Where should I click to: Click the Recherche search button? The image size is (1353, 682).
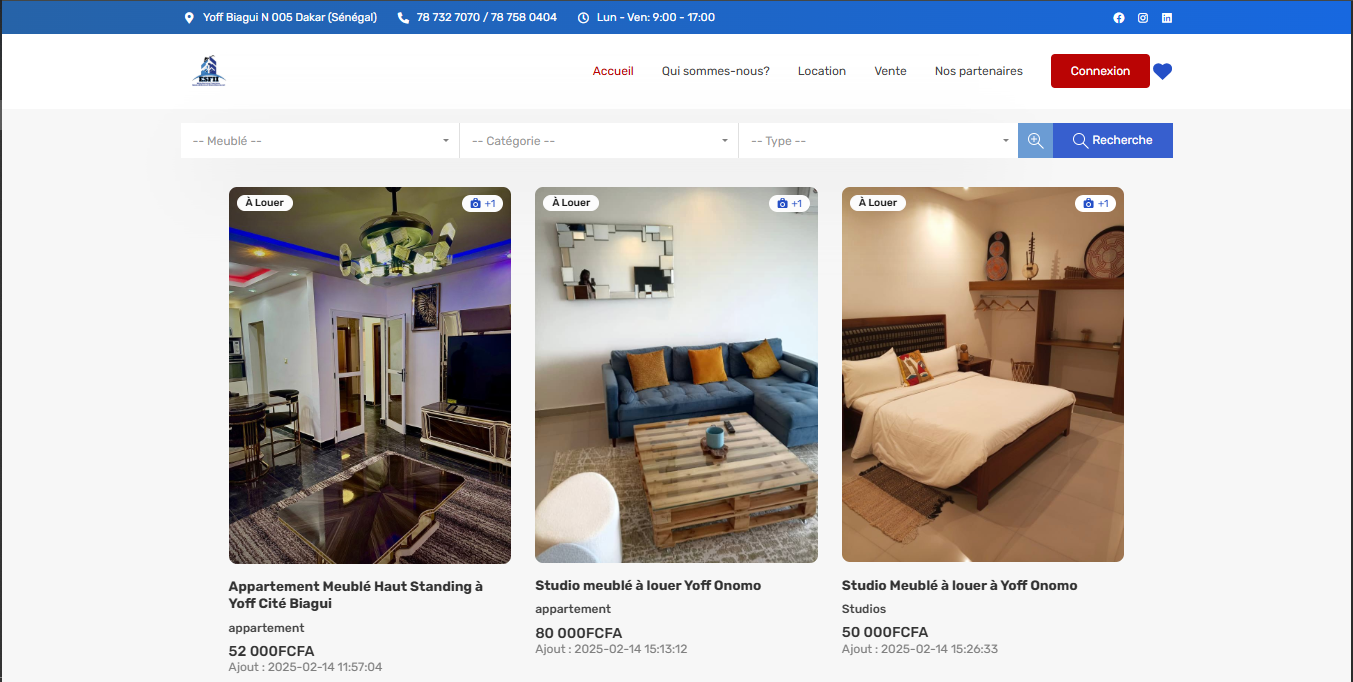point(1113,140)
